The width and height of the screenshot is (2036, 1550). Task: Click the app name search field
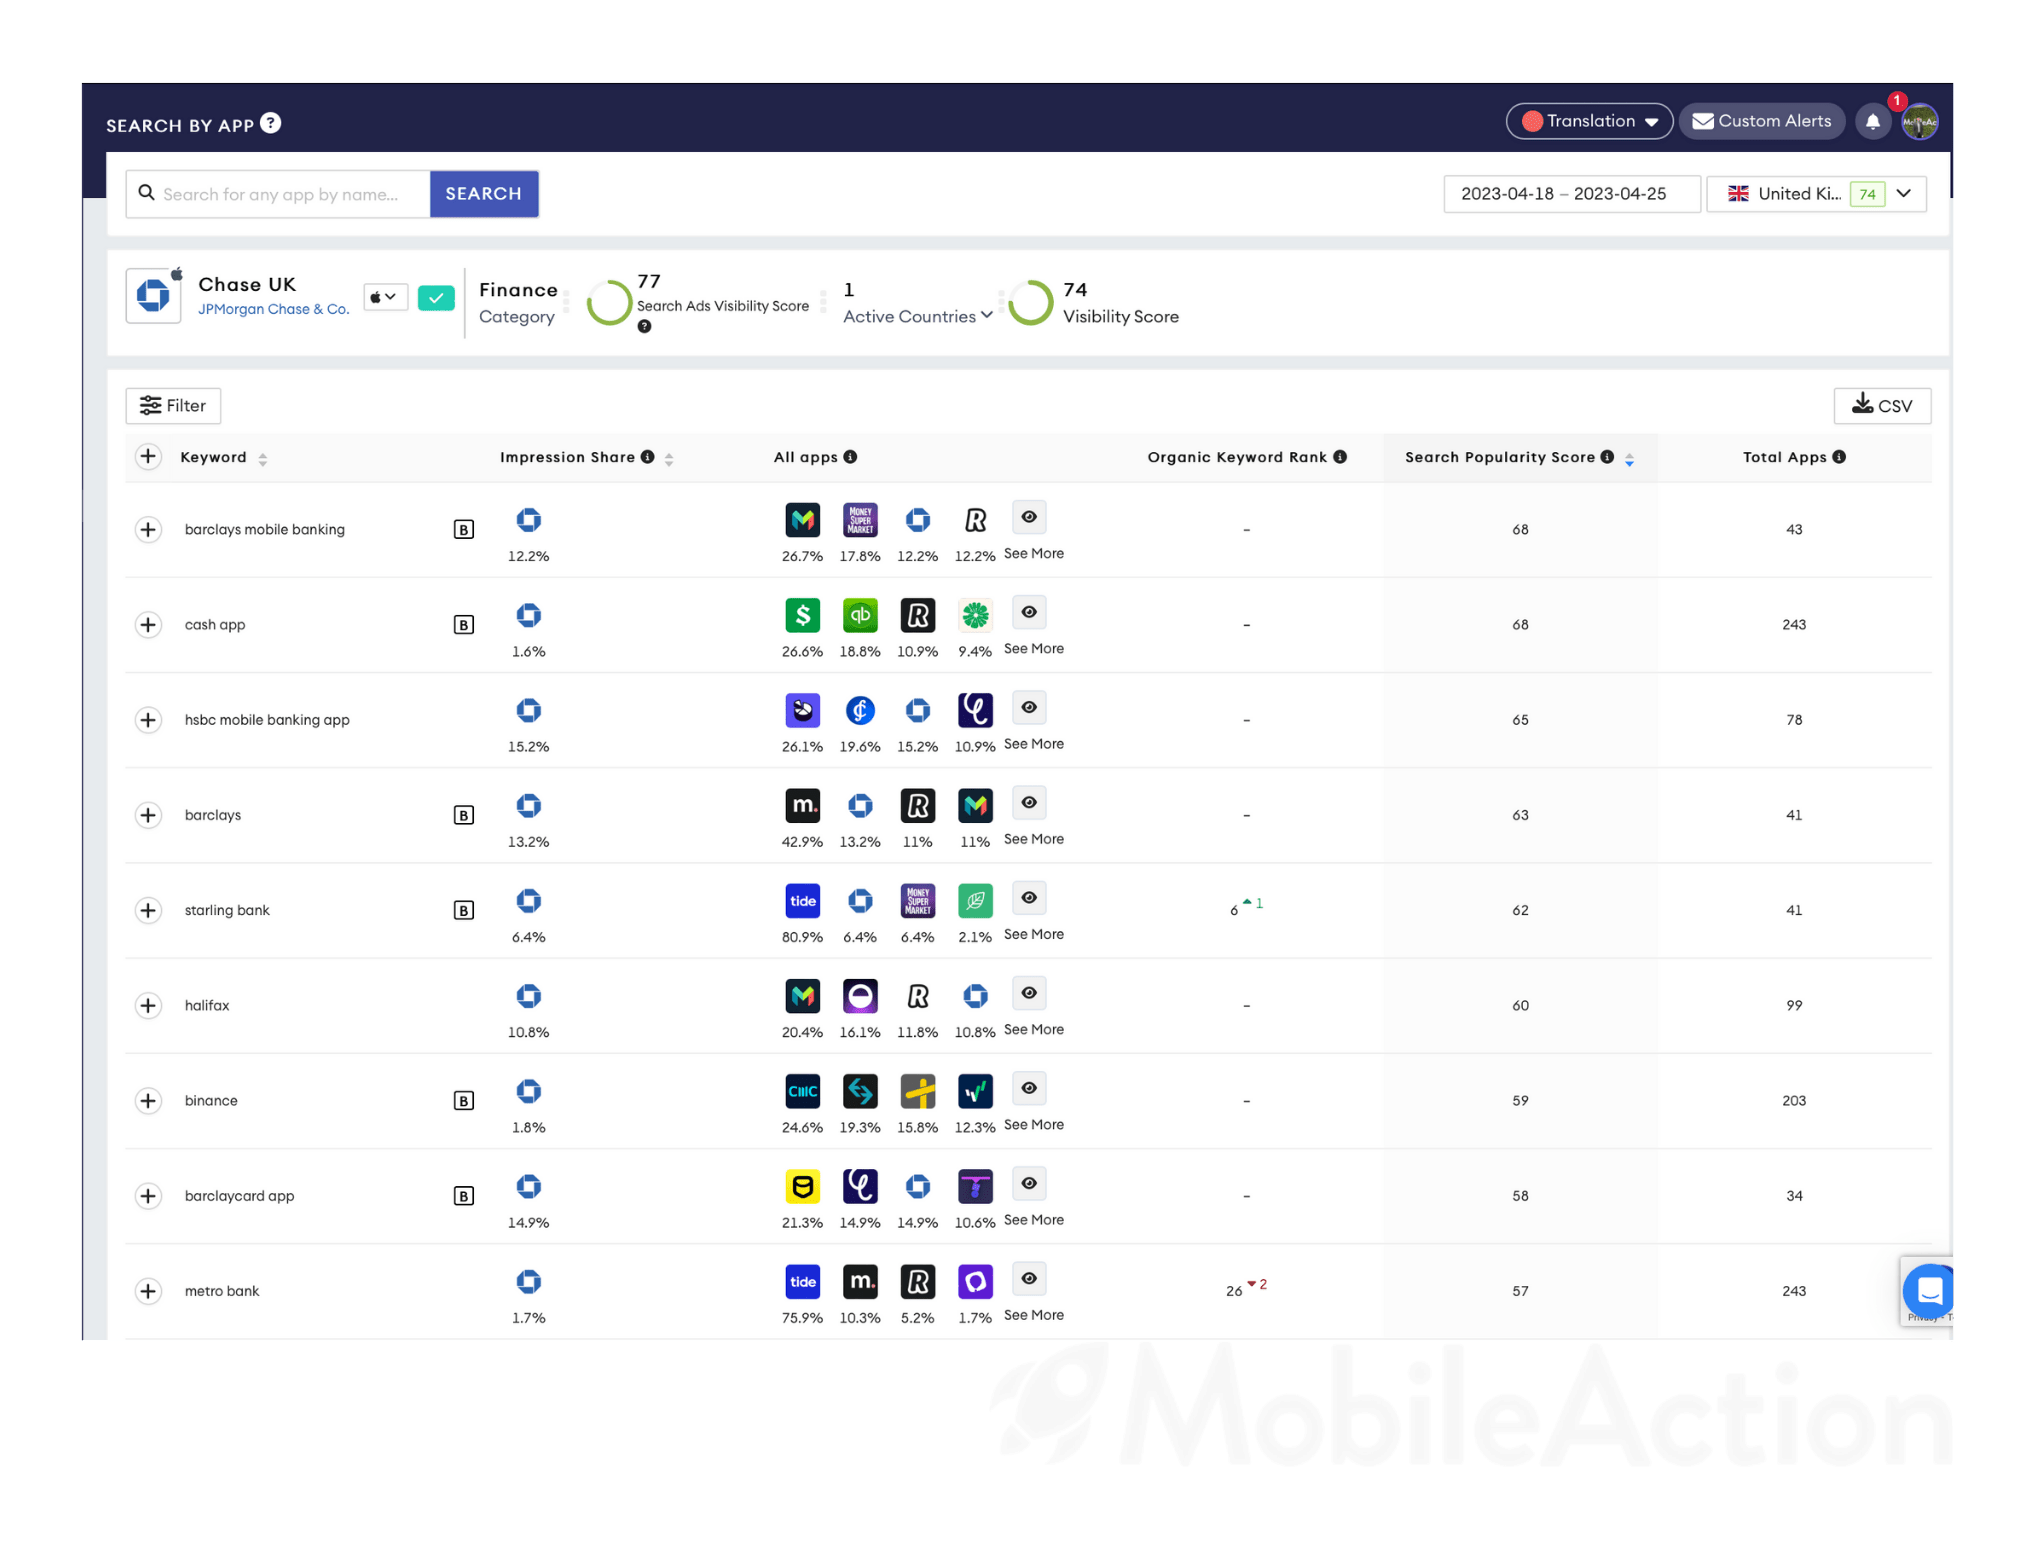pyautogui.click(x=279, y=194)
